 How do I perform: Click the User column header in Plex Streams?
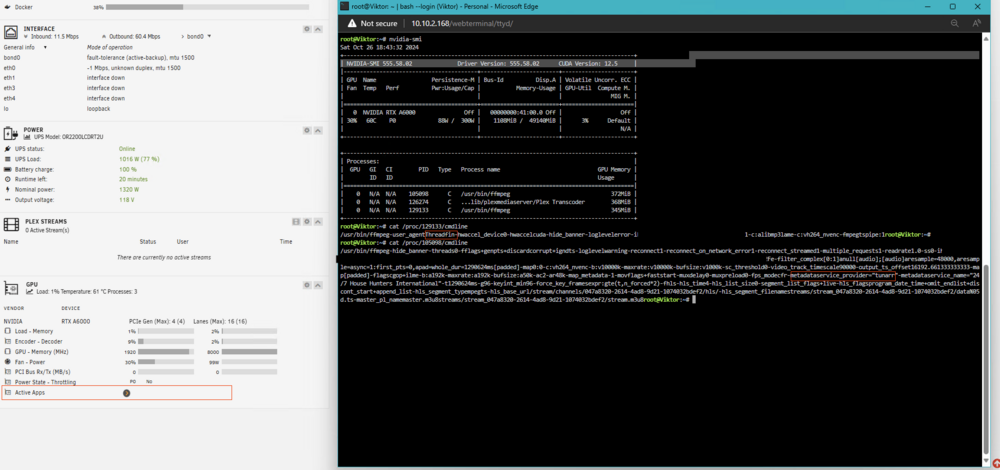point(182,242)
